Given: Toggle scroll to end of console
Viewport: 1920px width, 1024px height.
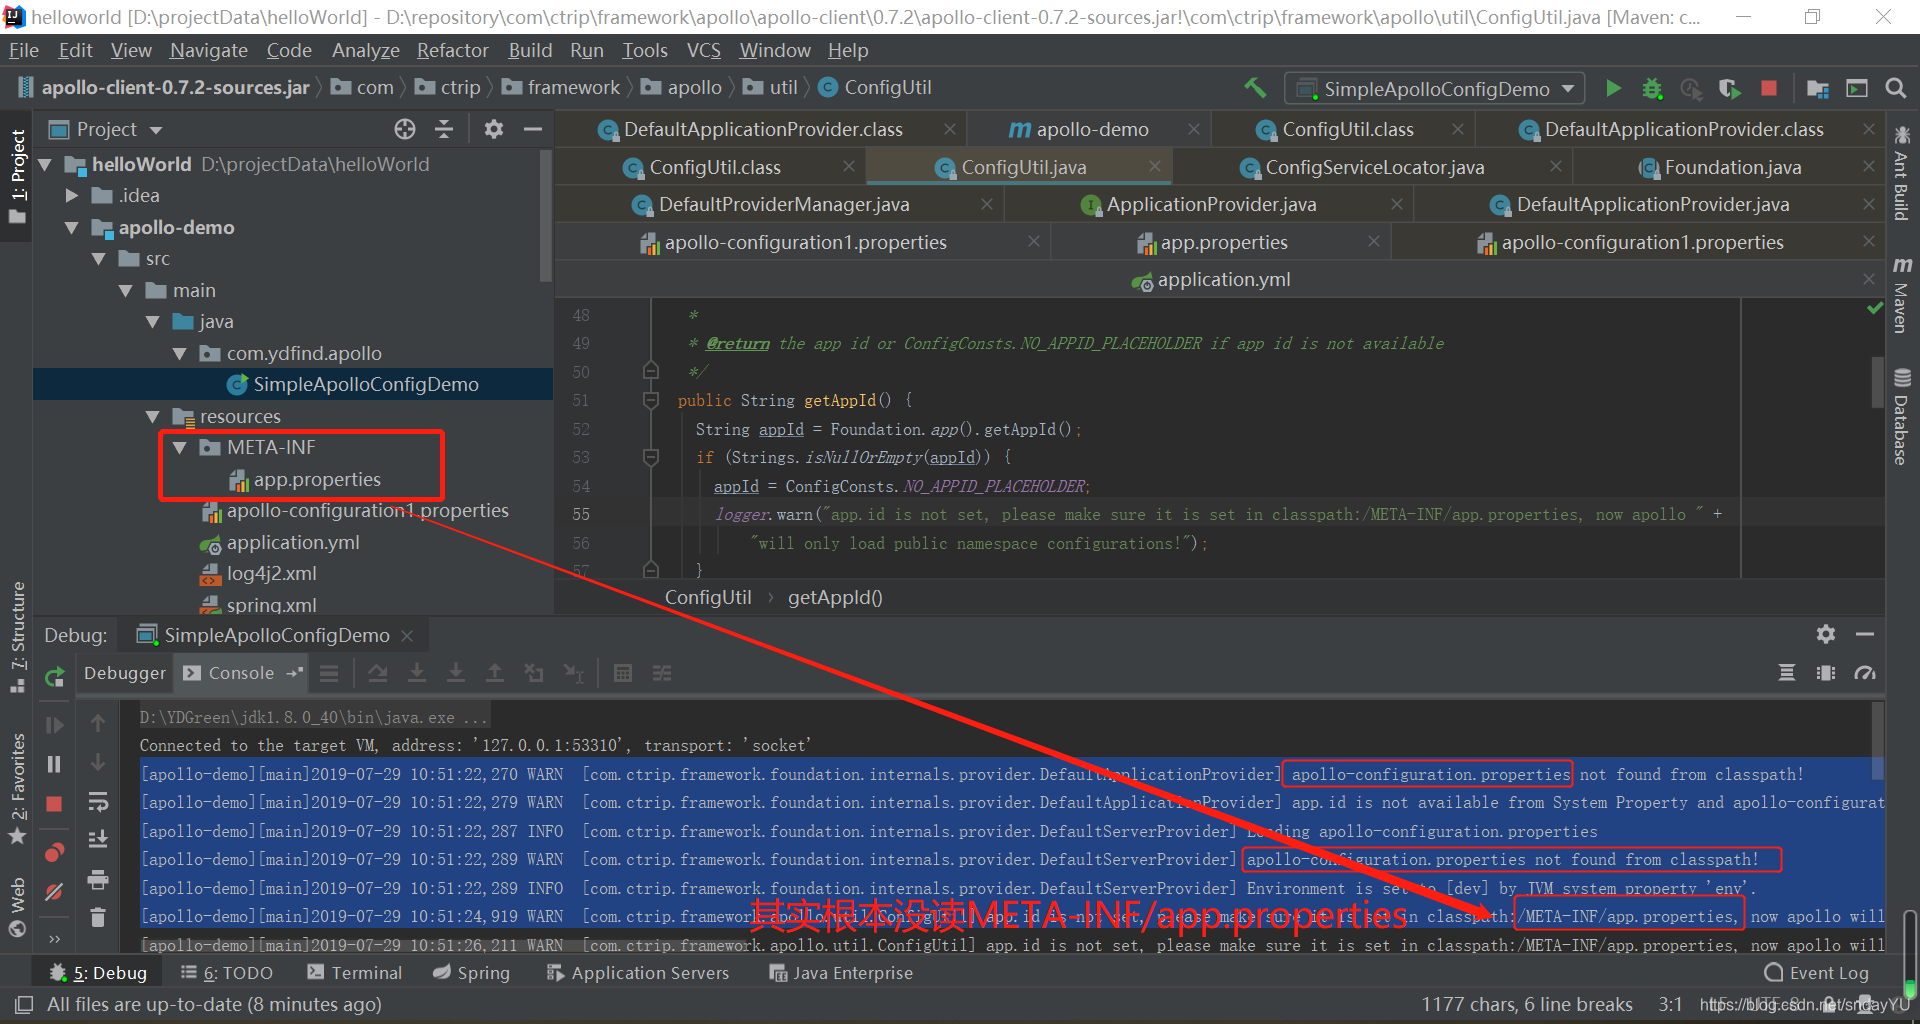Looking at the screenshot, I should [x=98, y=840].
